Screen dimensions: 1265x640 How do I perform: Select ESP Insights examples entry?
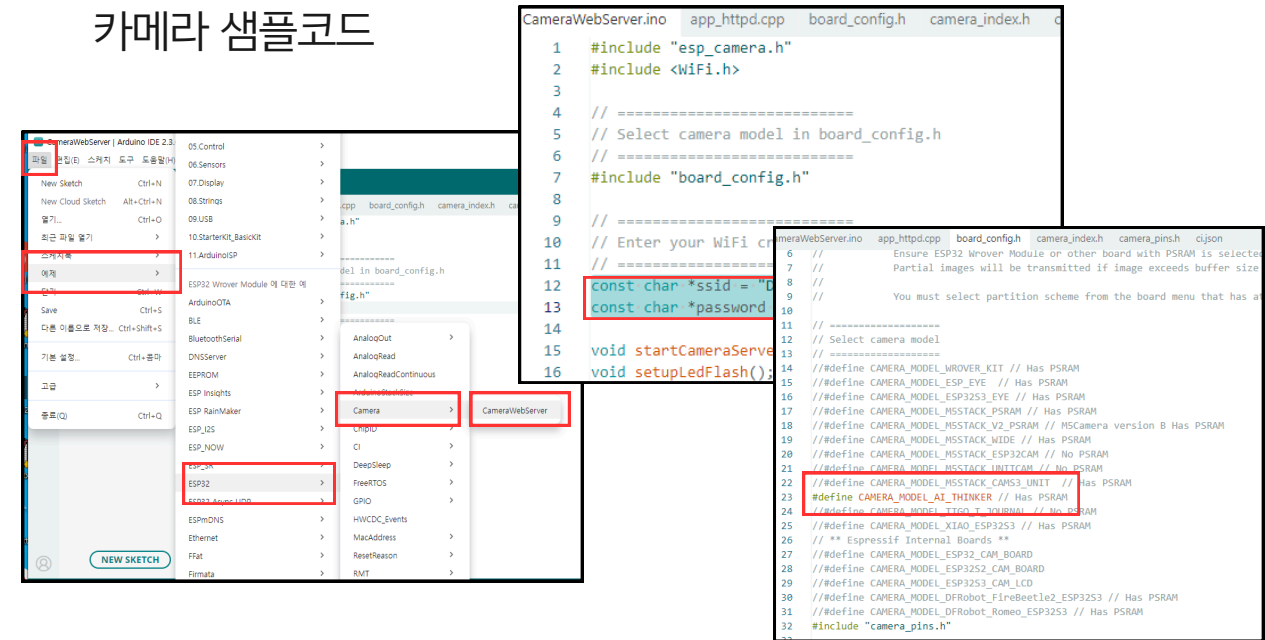coord(257,393)
